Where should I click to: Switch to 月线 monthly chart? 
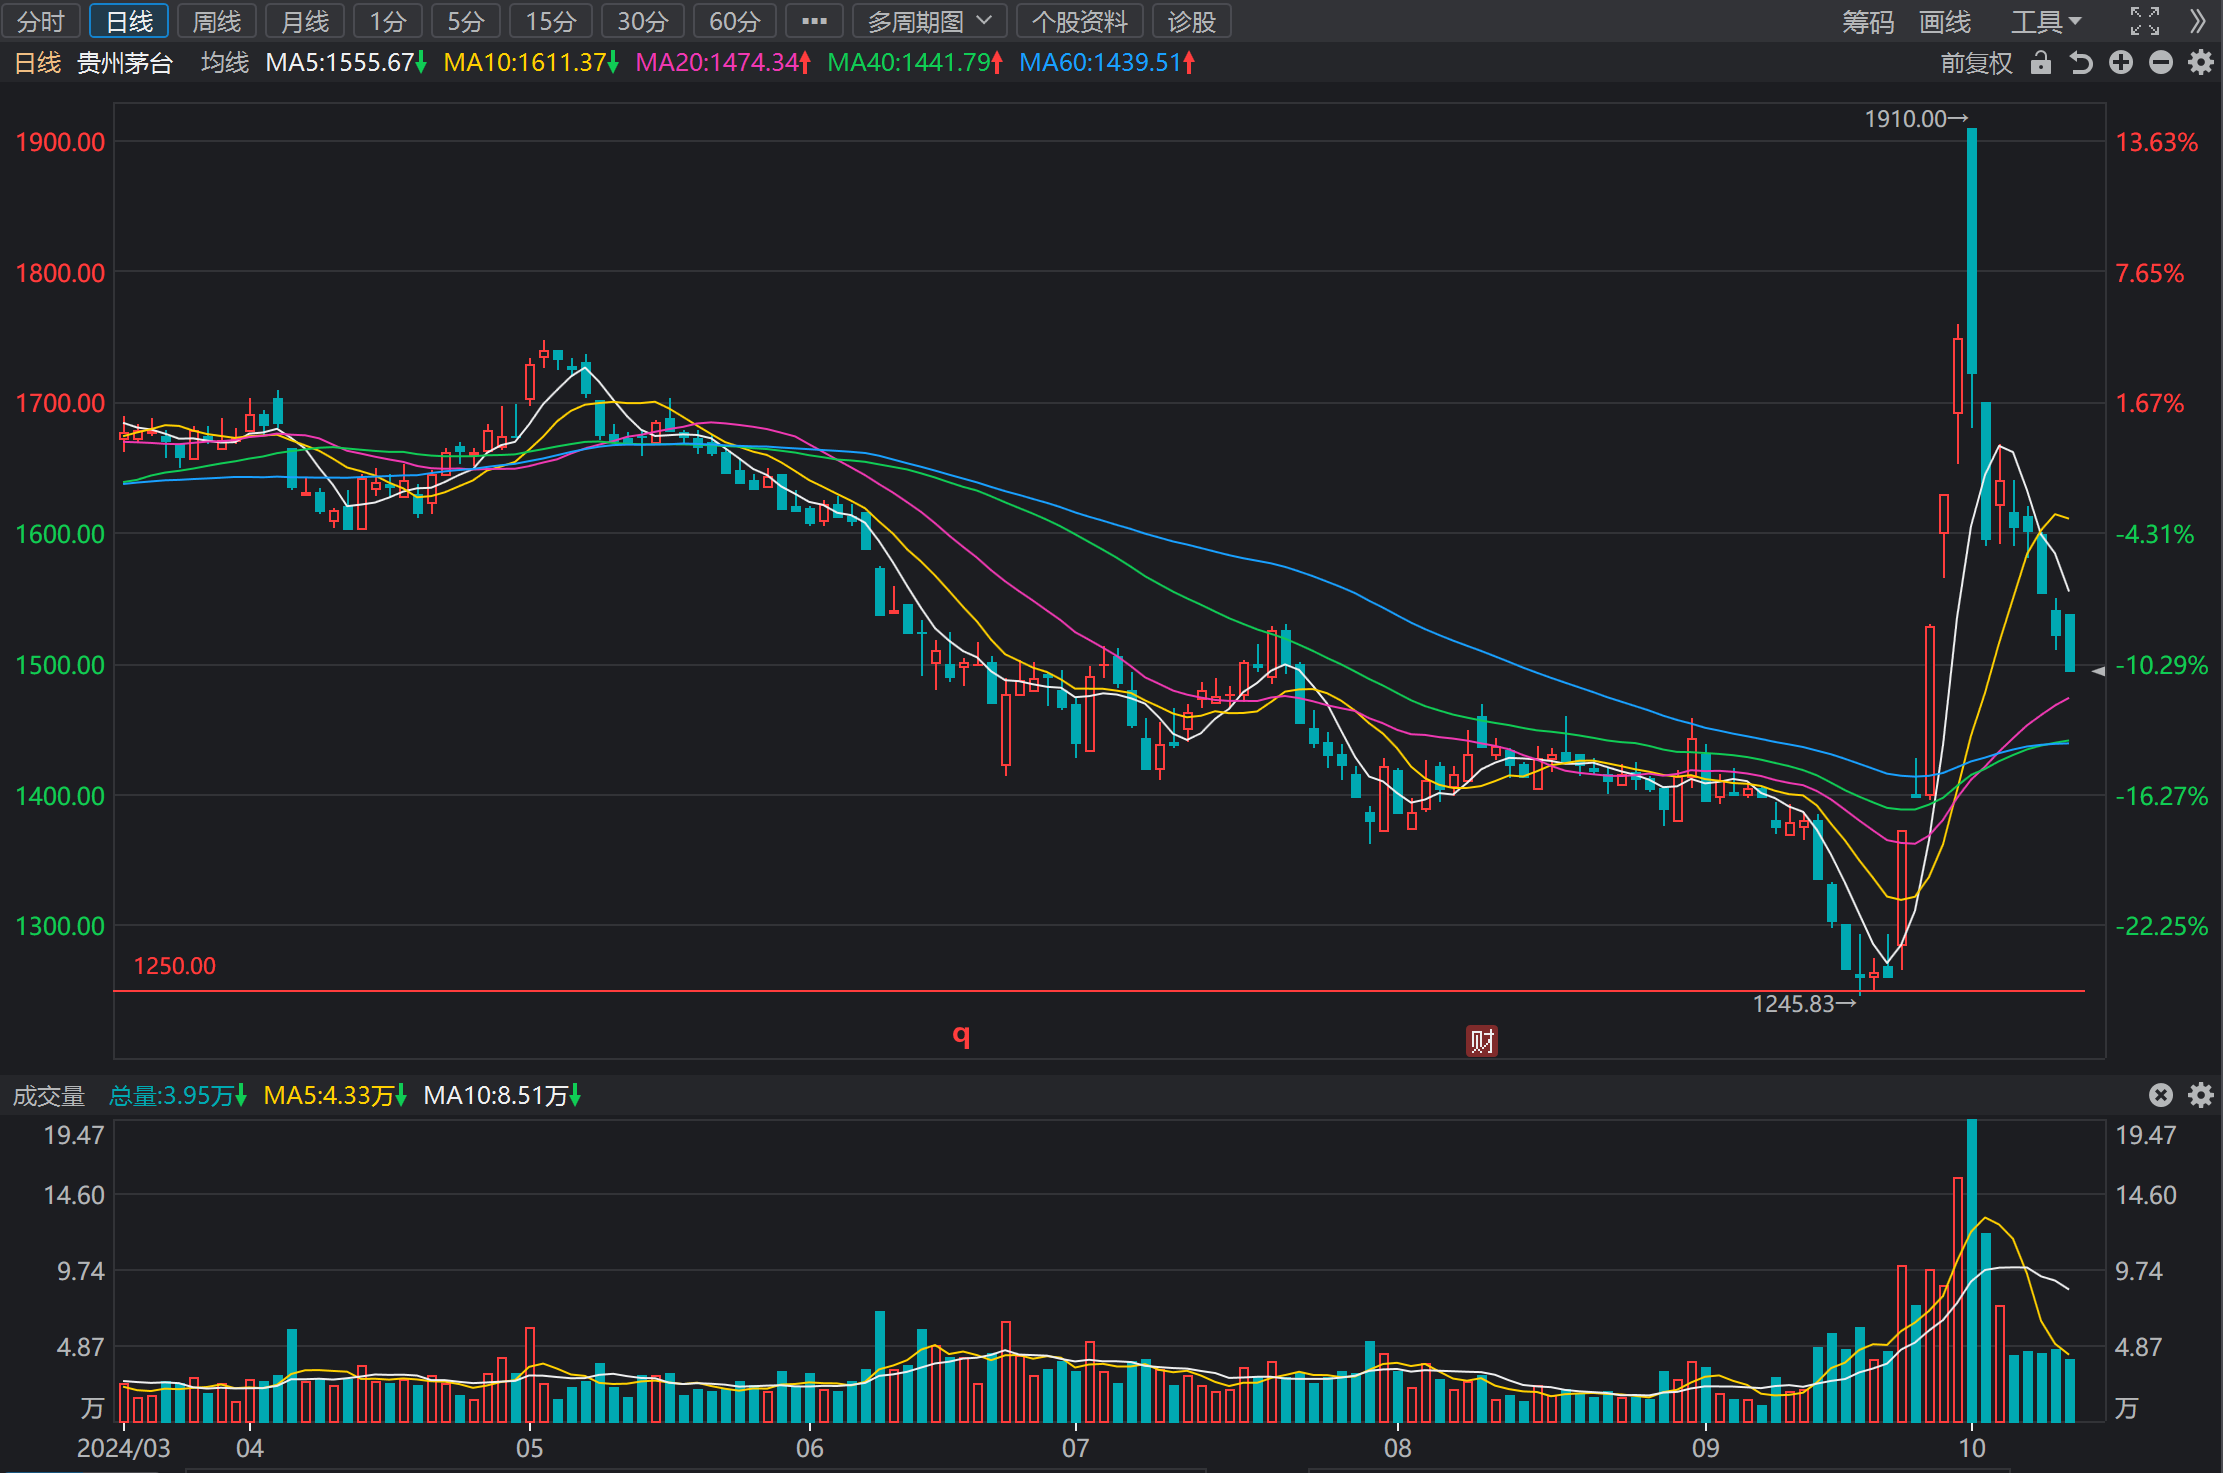(305, 21)
